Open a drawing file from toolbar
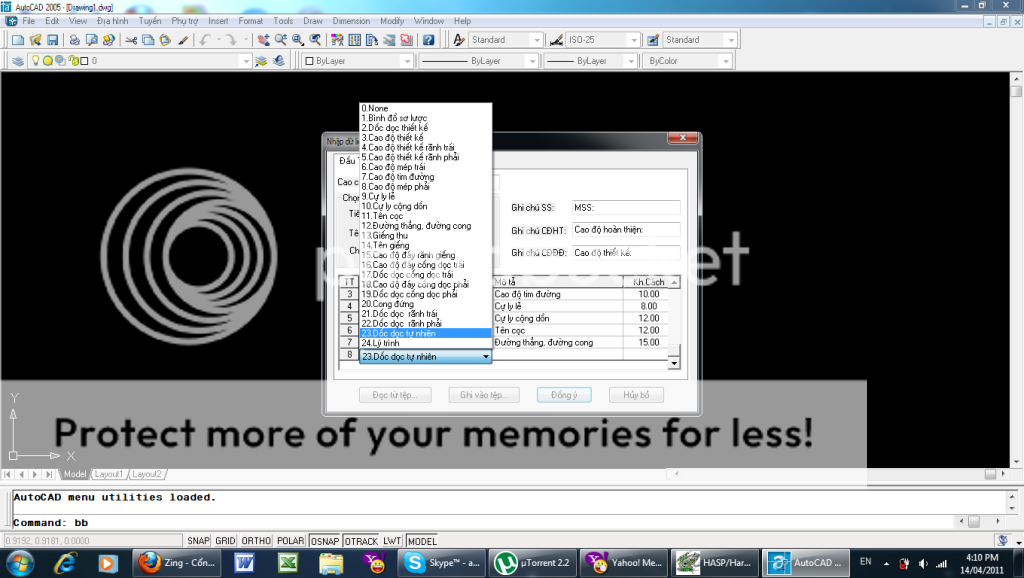The image size is (1024, 578). tap(35, 40)
